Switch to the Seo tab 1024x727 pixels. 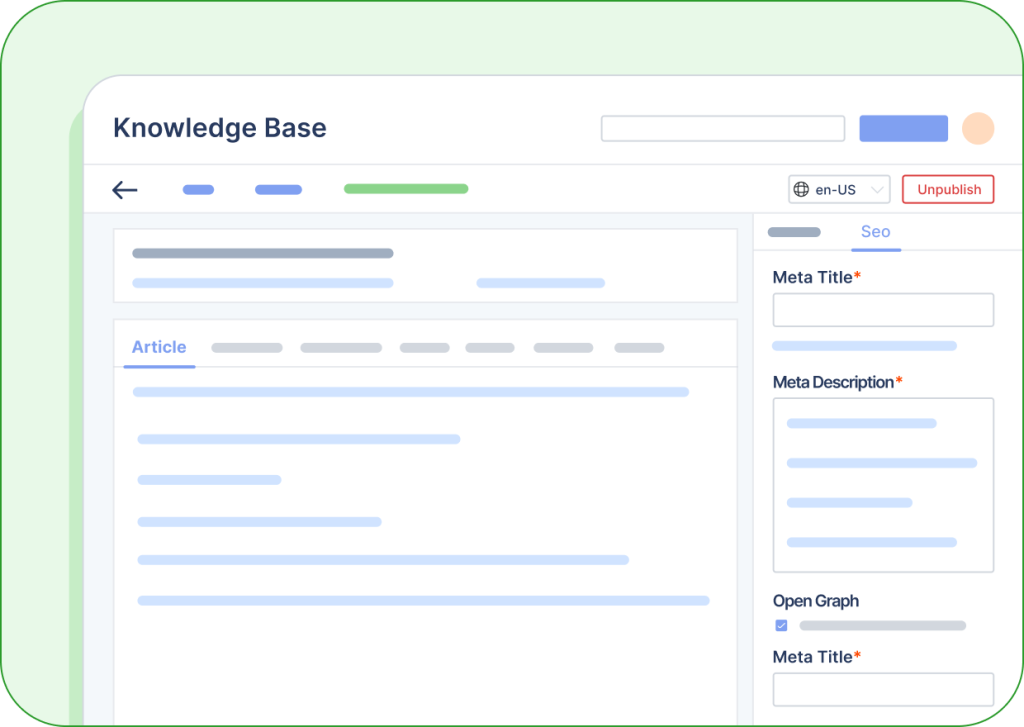875,231
